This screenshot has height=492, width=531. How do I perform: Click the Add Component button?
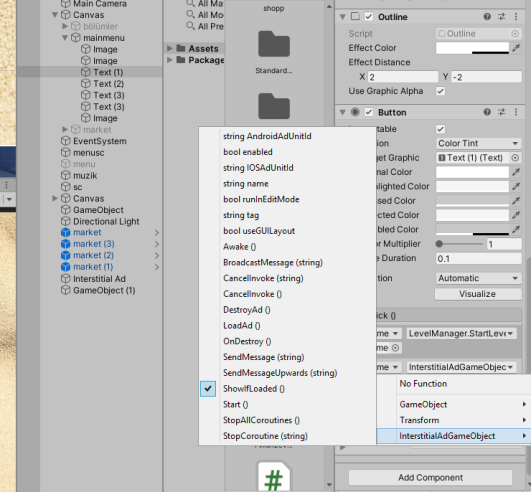tap(430, 477)
